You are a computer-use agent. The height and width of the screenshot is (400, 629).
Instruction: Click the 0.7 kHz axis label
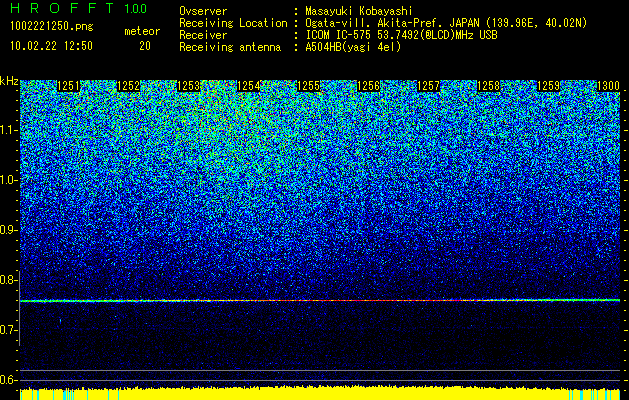(9, 330)
